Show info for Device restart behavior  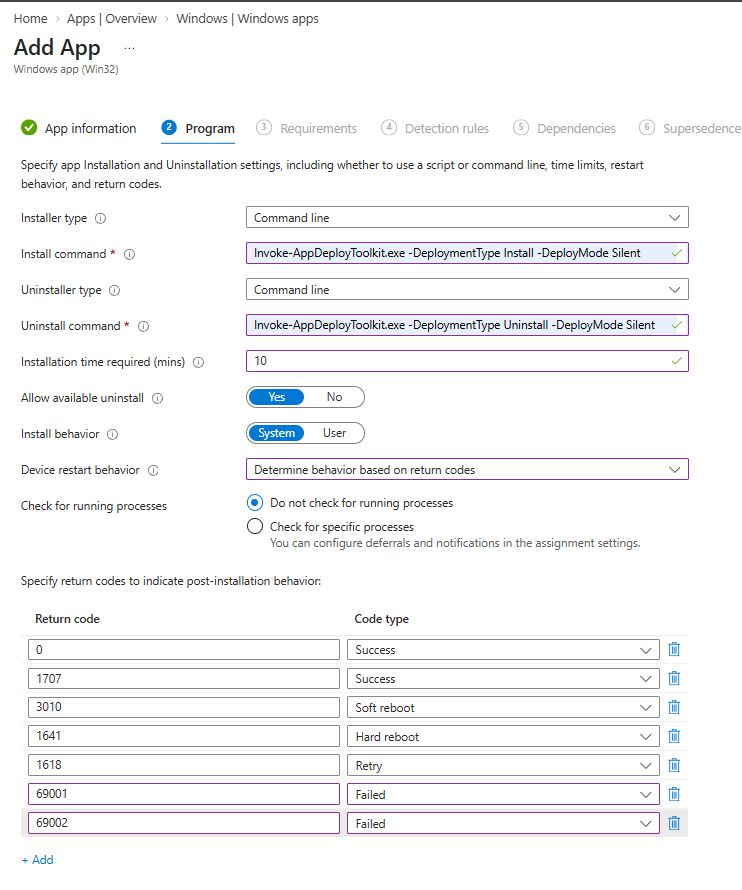pos(153,471)
